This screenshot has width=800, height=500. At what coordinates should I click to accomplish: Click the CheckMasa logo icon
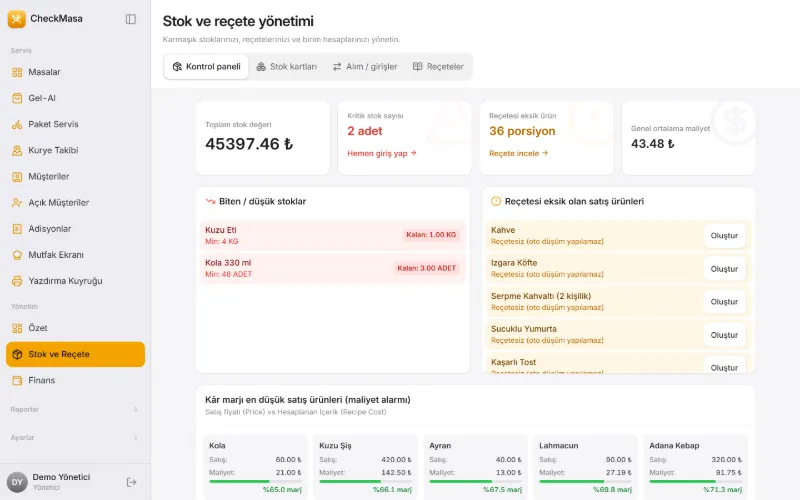pos(16,19)
